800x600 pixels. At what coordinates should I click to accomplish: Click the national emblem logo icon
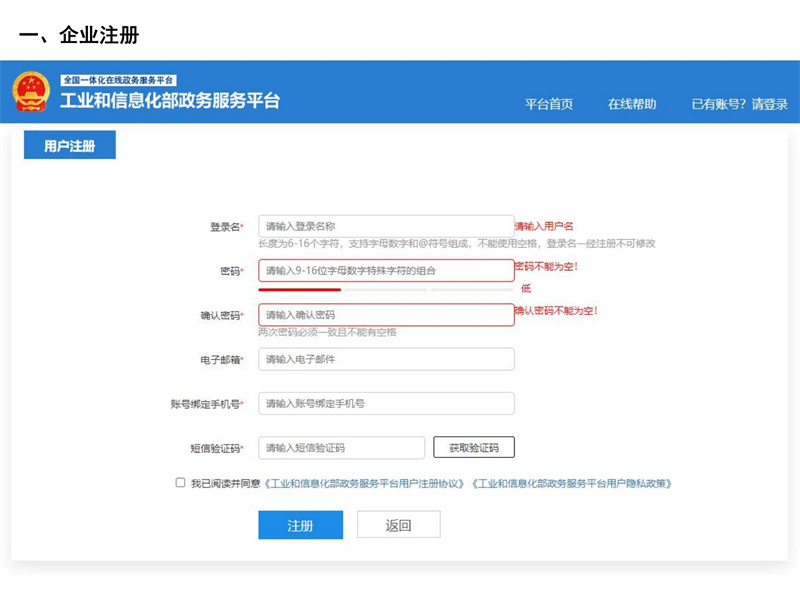[31, 91]
